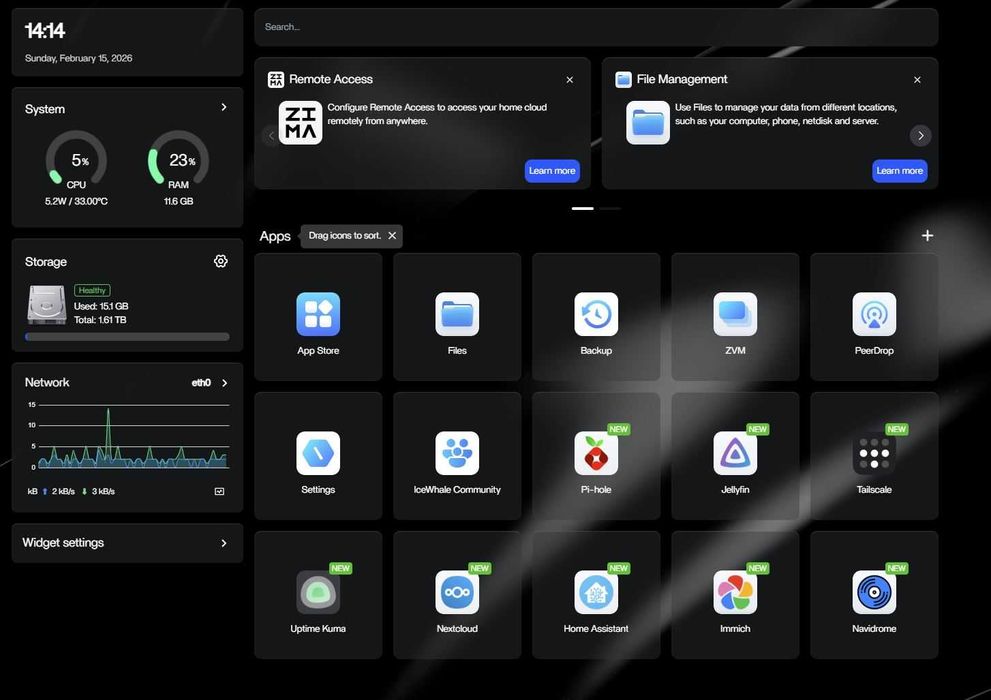The width and height of the screenshot is (991, 700).
Task: Open the App Store app
Action: click(318, 314)
